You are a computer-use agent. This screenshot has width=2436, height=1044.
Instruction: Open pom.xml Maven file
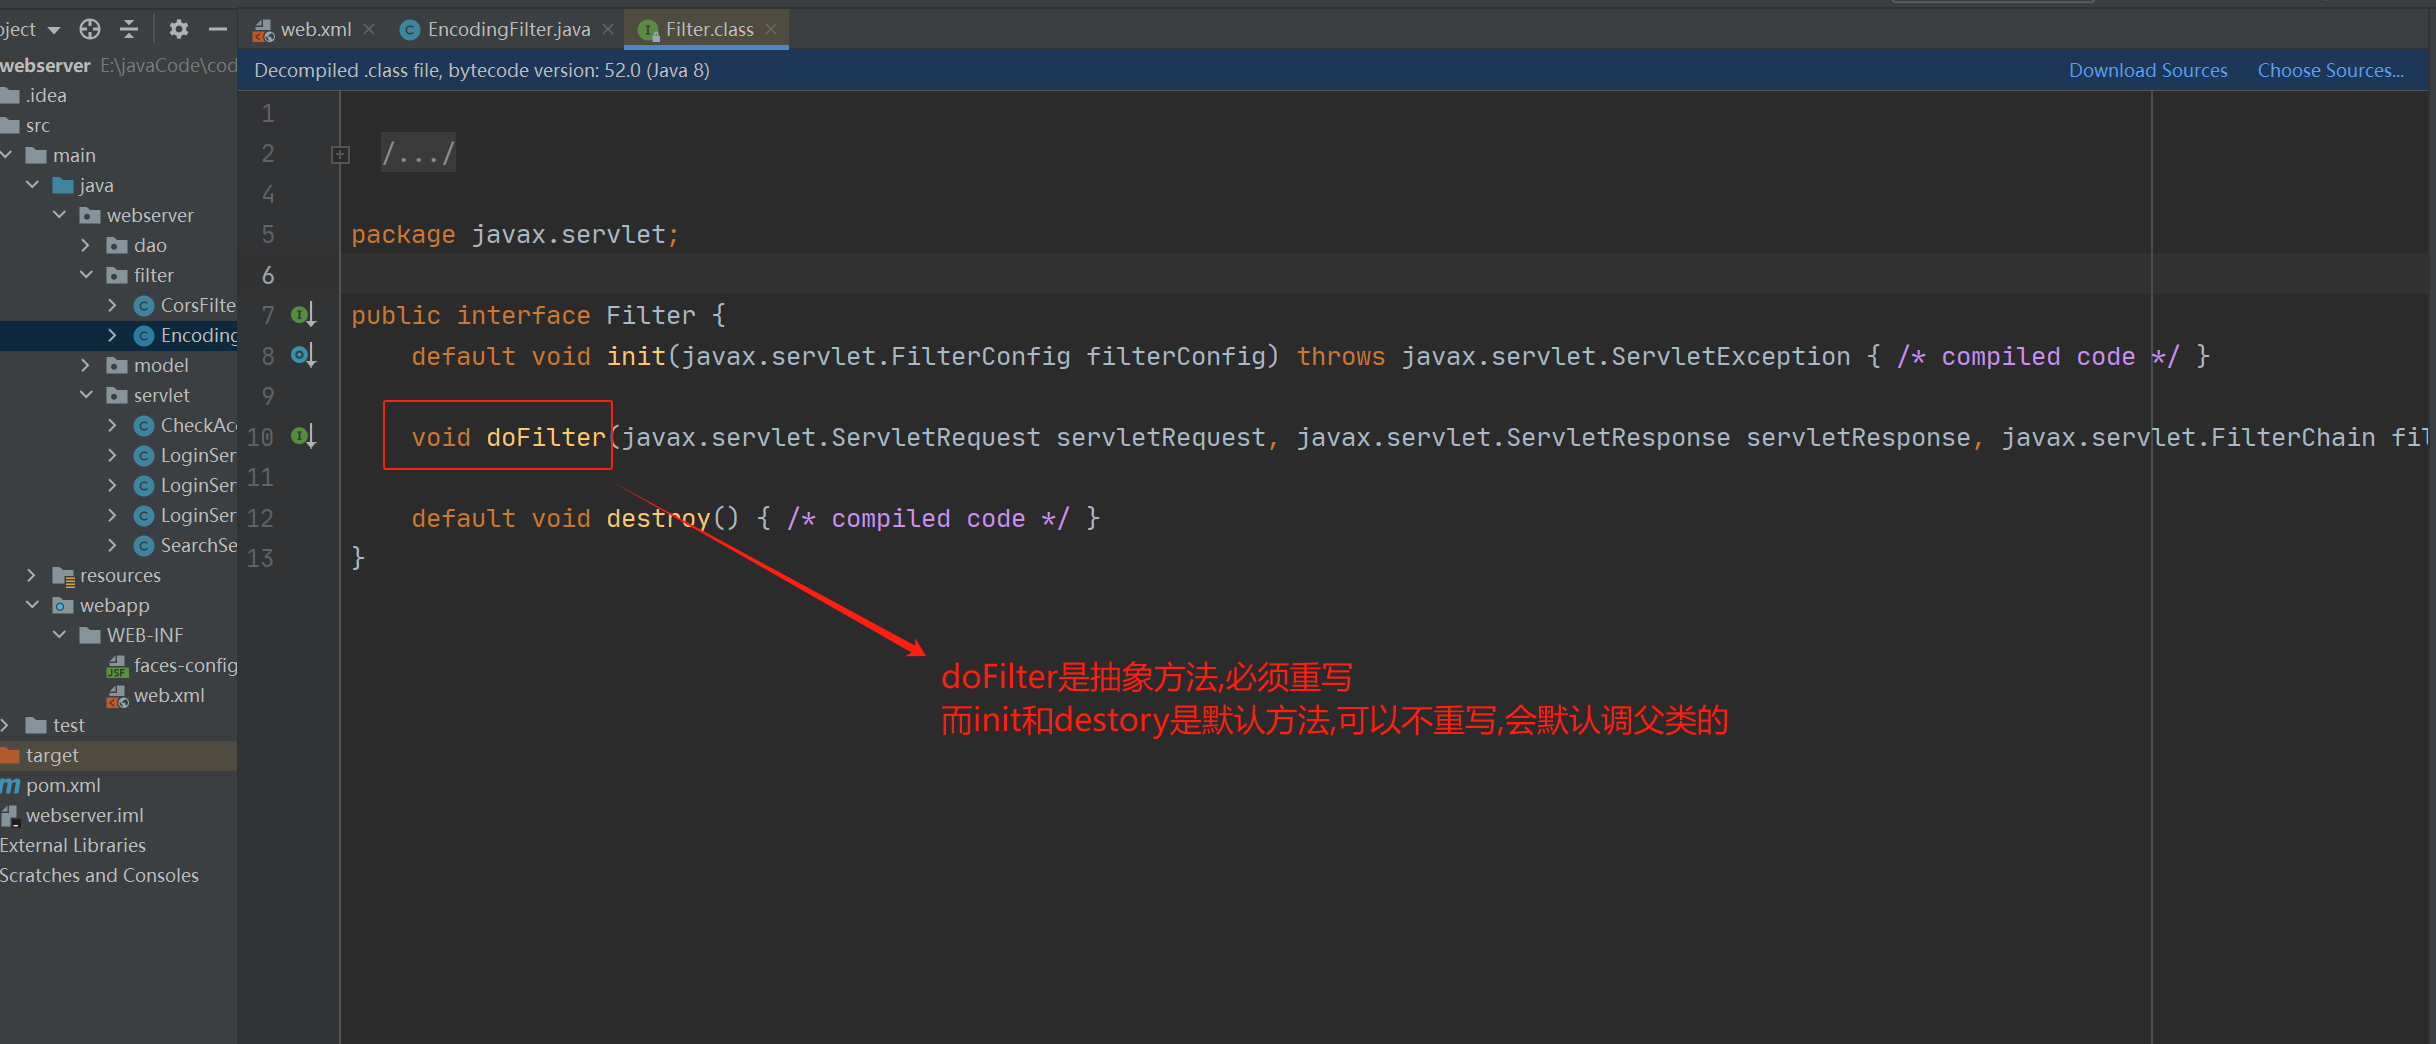pyautogui.click(x=51, y=785)
